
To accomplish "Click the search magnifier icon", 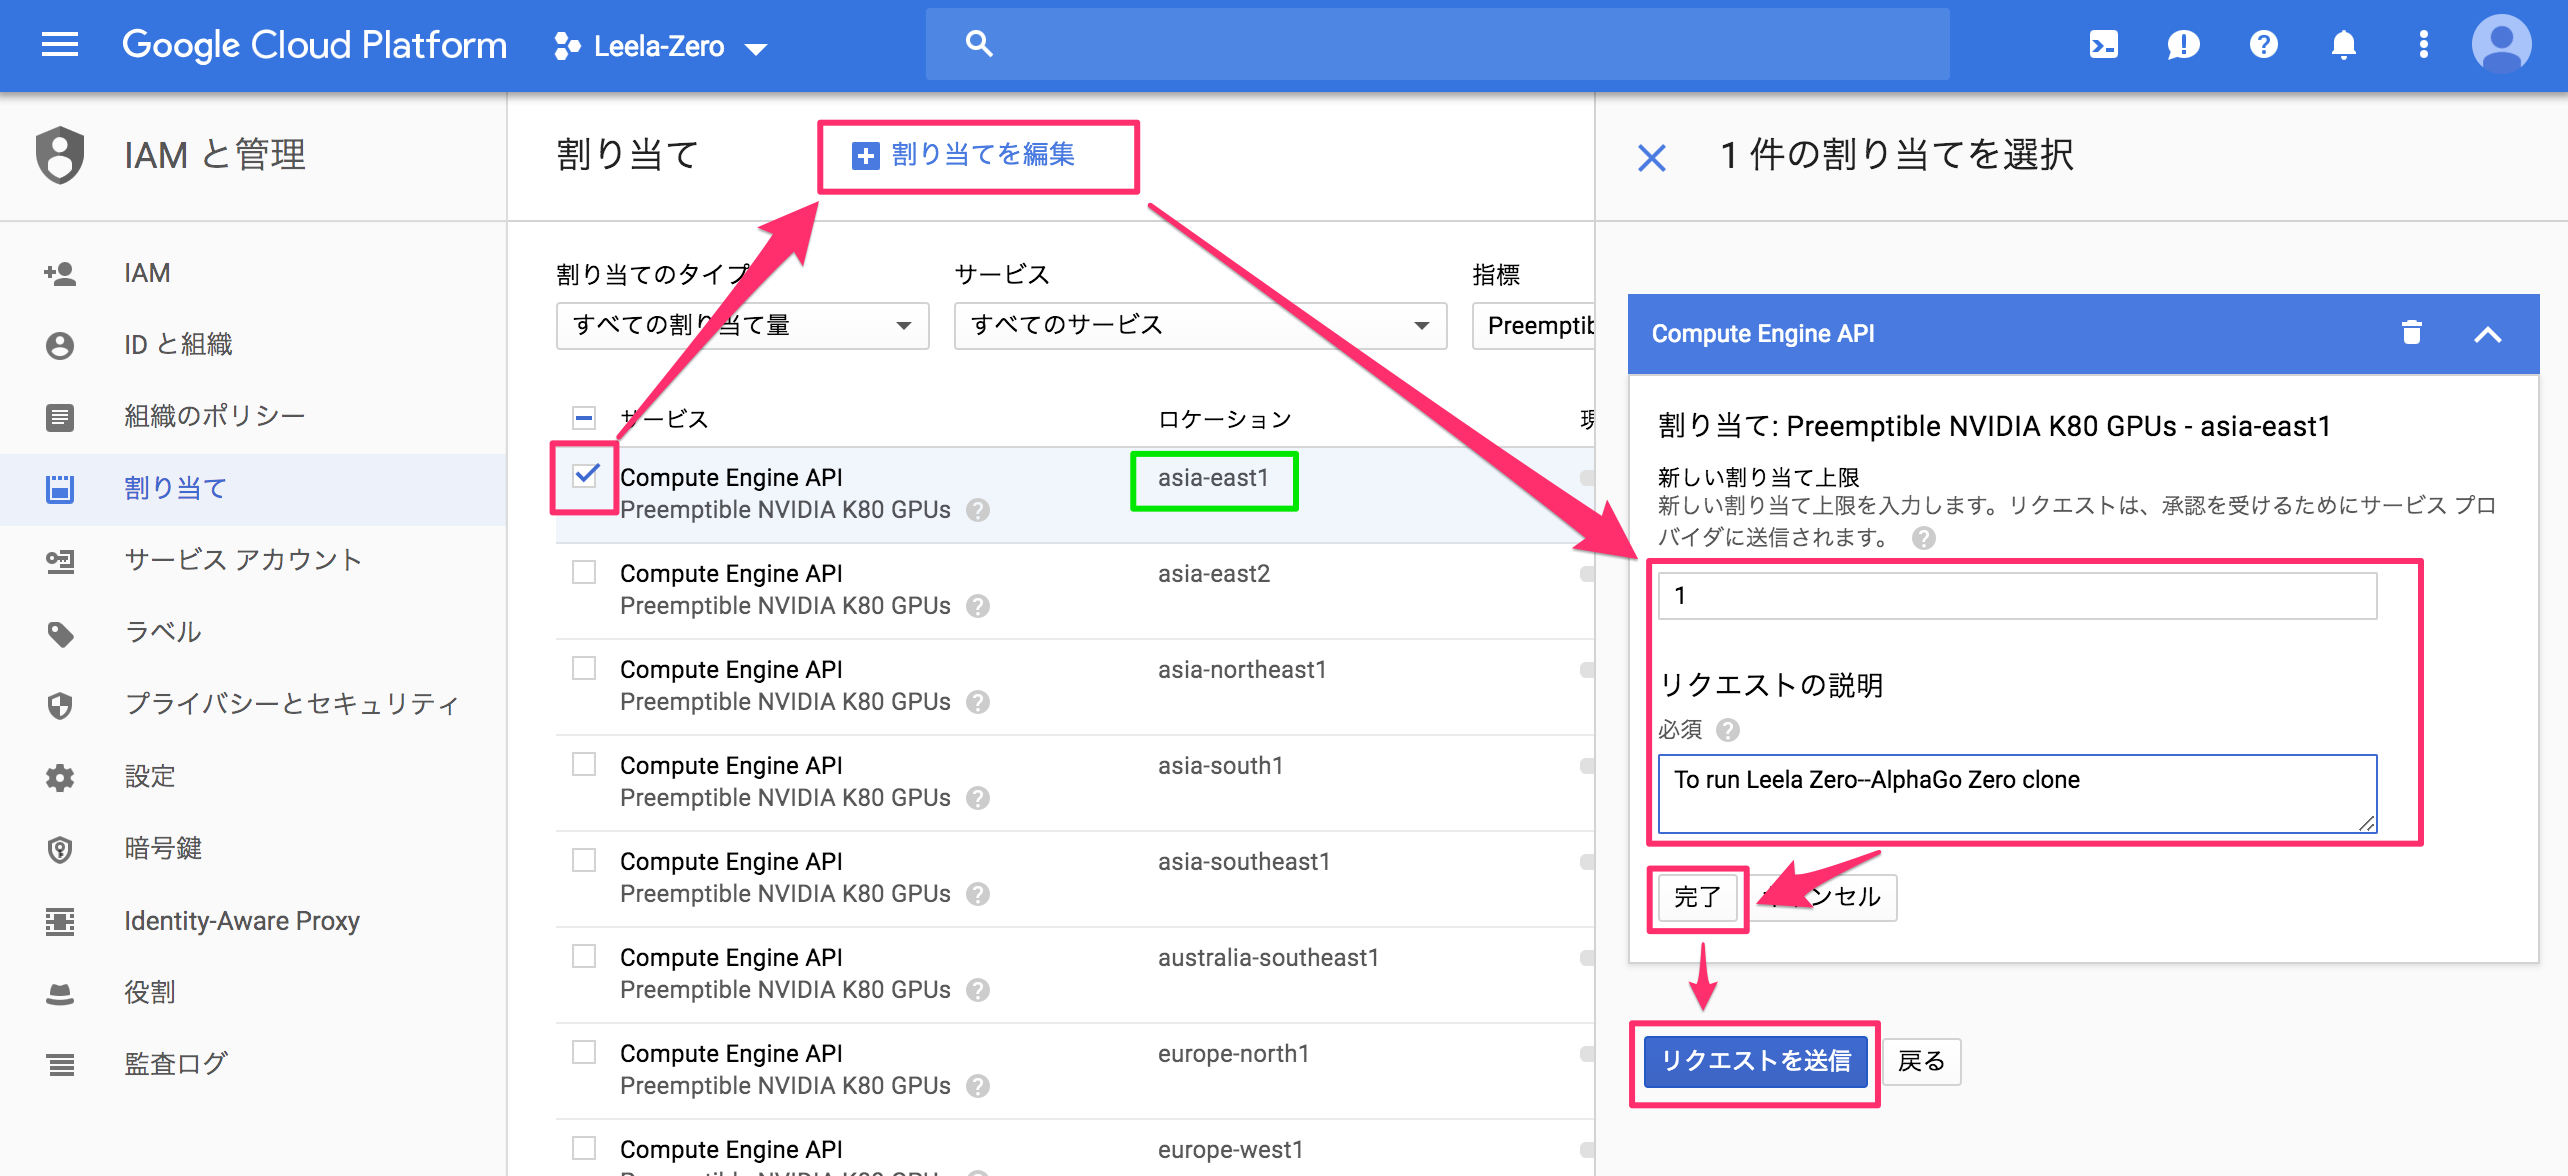I will tap(979, 44).
